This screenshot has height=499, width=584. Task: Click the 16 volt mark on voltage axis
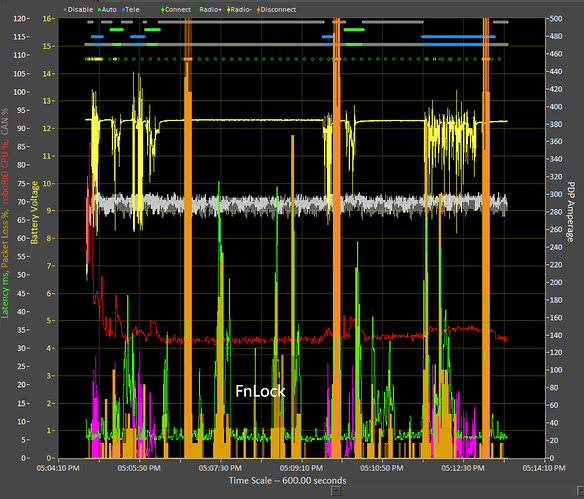[47, 19]
